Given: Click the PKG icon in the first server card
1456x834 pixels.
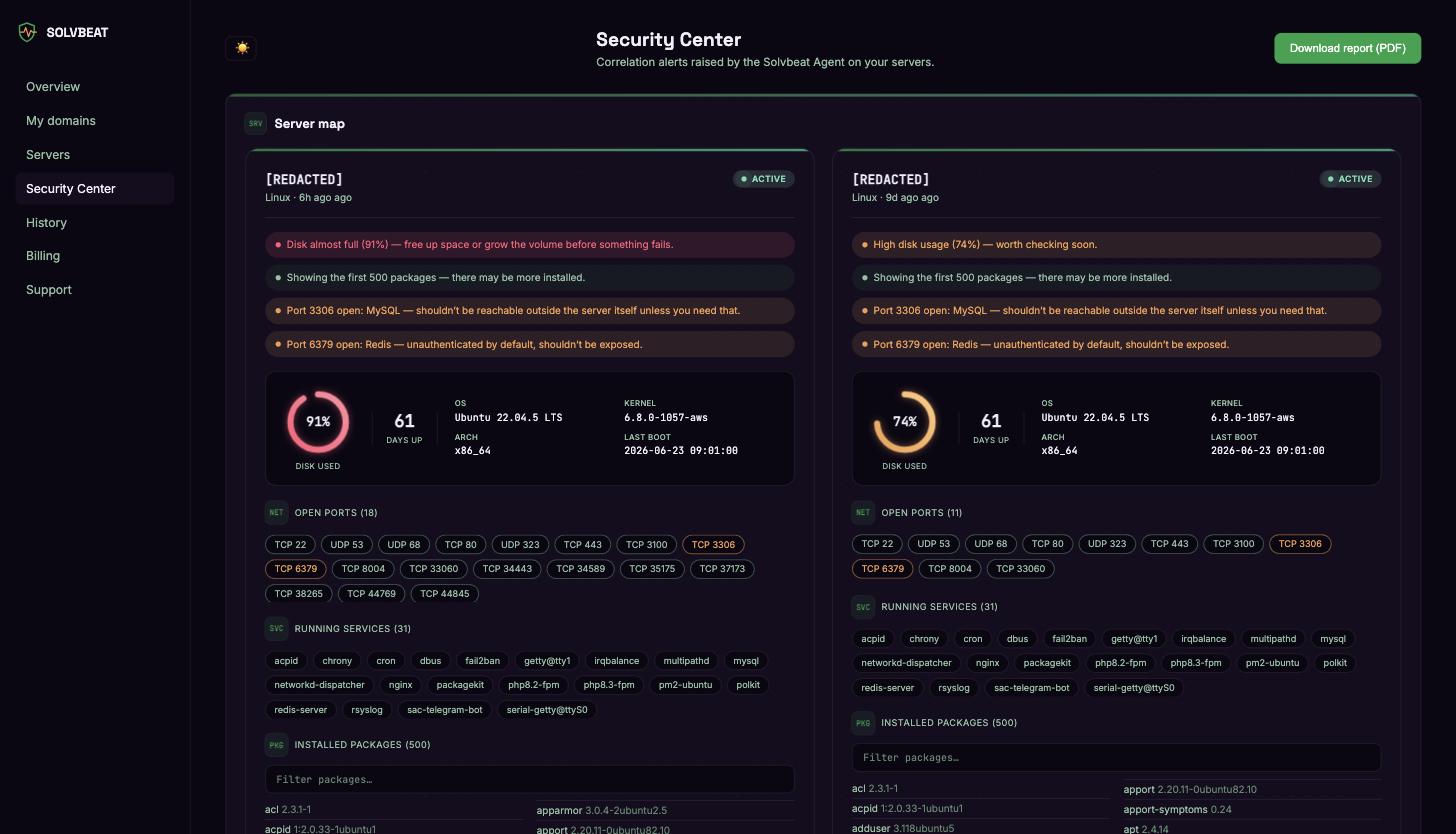Looking at the screenshot, I should (x=276, y=745).
